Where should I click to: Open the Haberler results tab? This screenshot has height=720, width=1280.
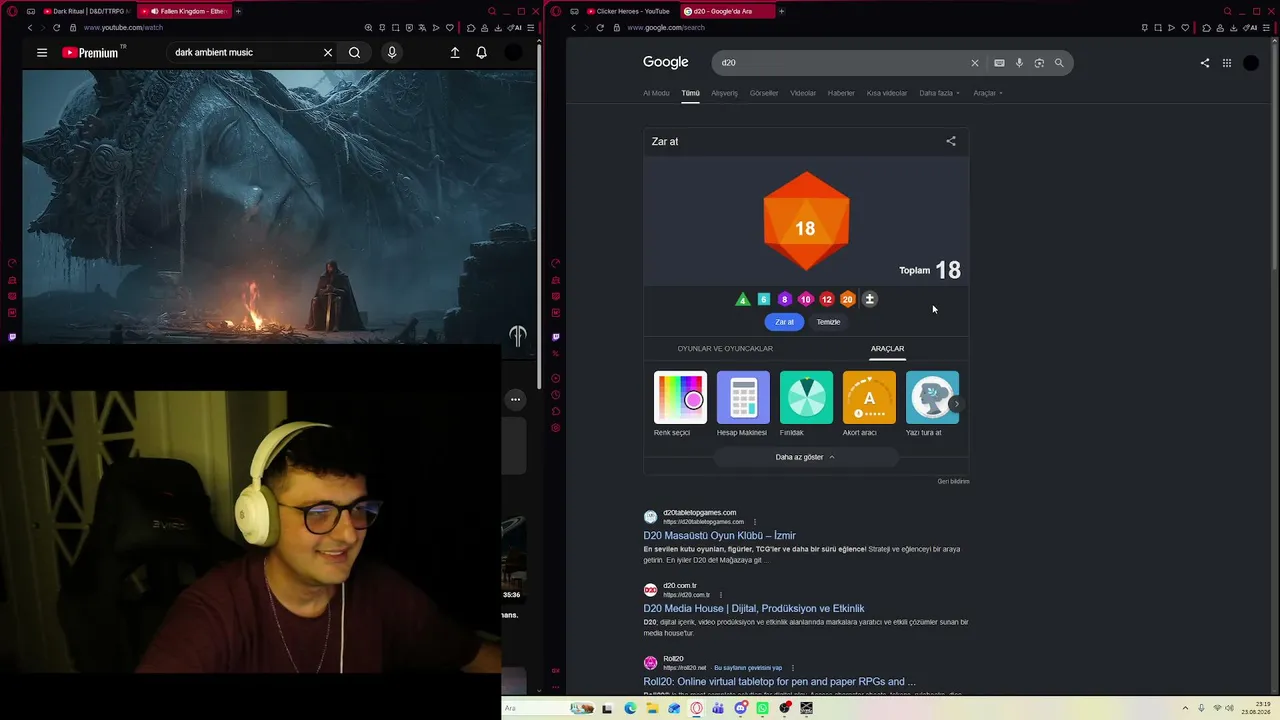[841, 93]
